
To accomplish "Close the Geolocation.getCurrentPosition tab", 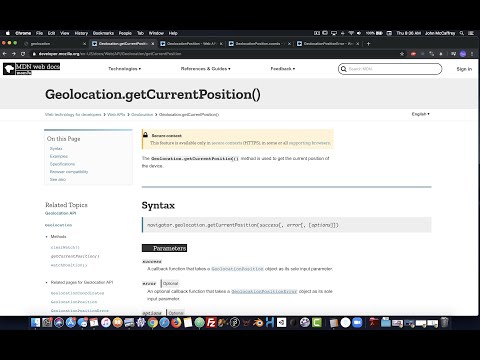I will click(x=153, y=44).
